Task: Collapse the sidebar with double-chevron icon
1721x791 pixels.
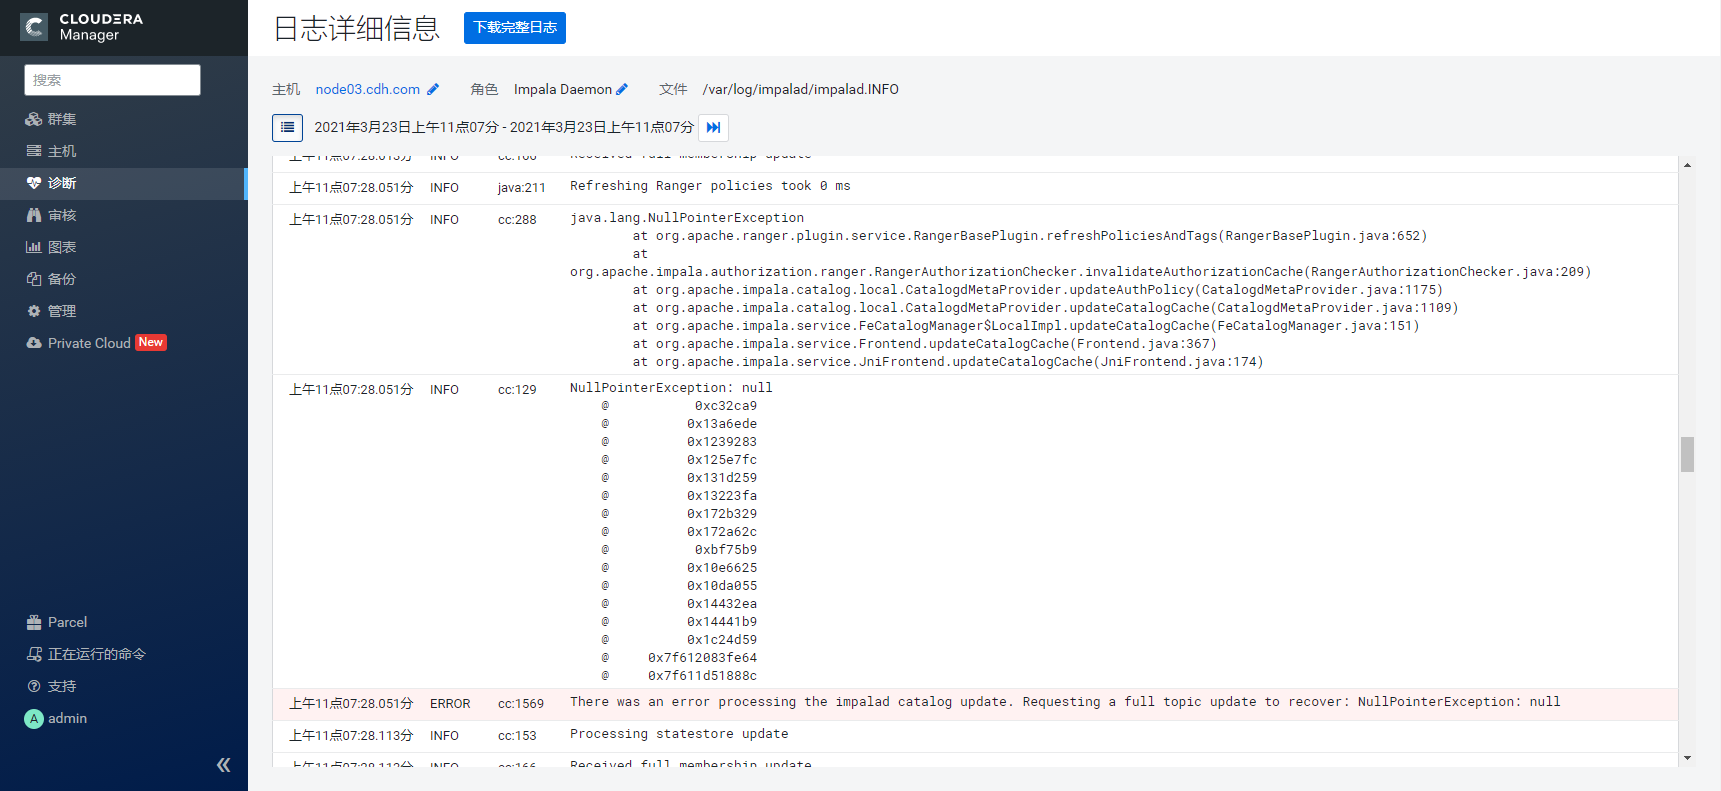Action: click(x=224, y=765)
